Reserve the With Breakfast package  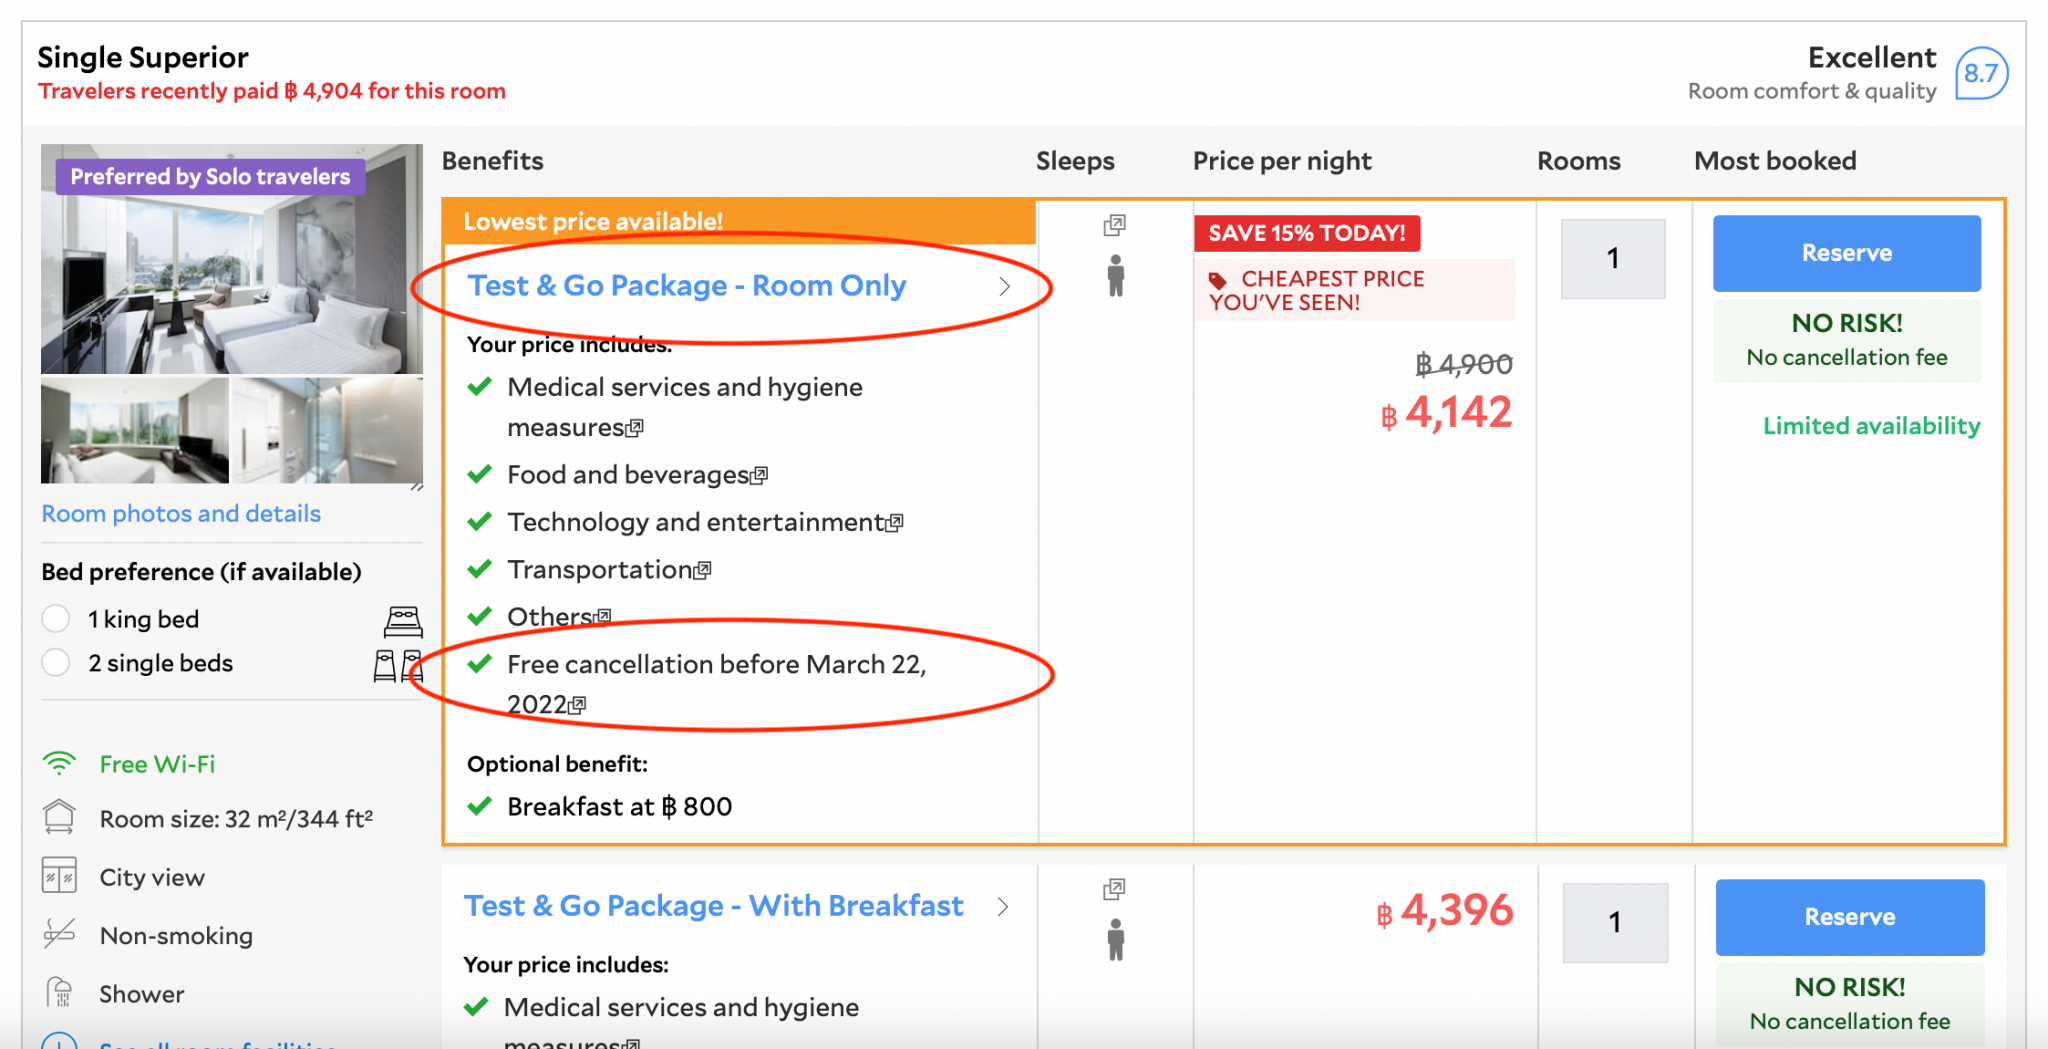pos(1849,917)
